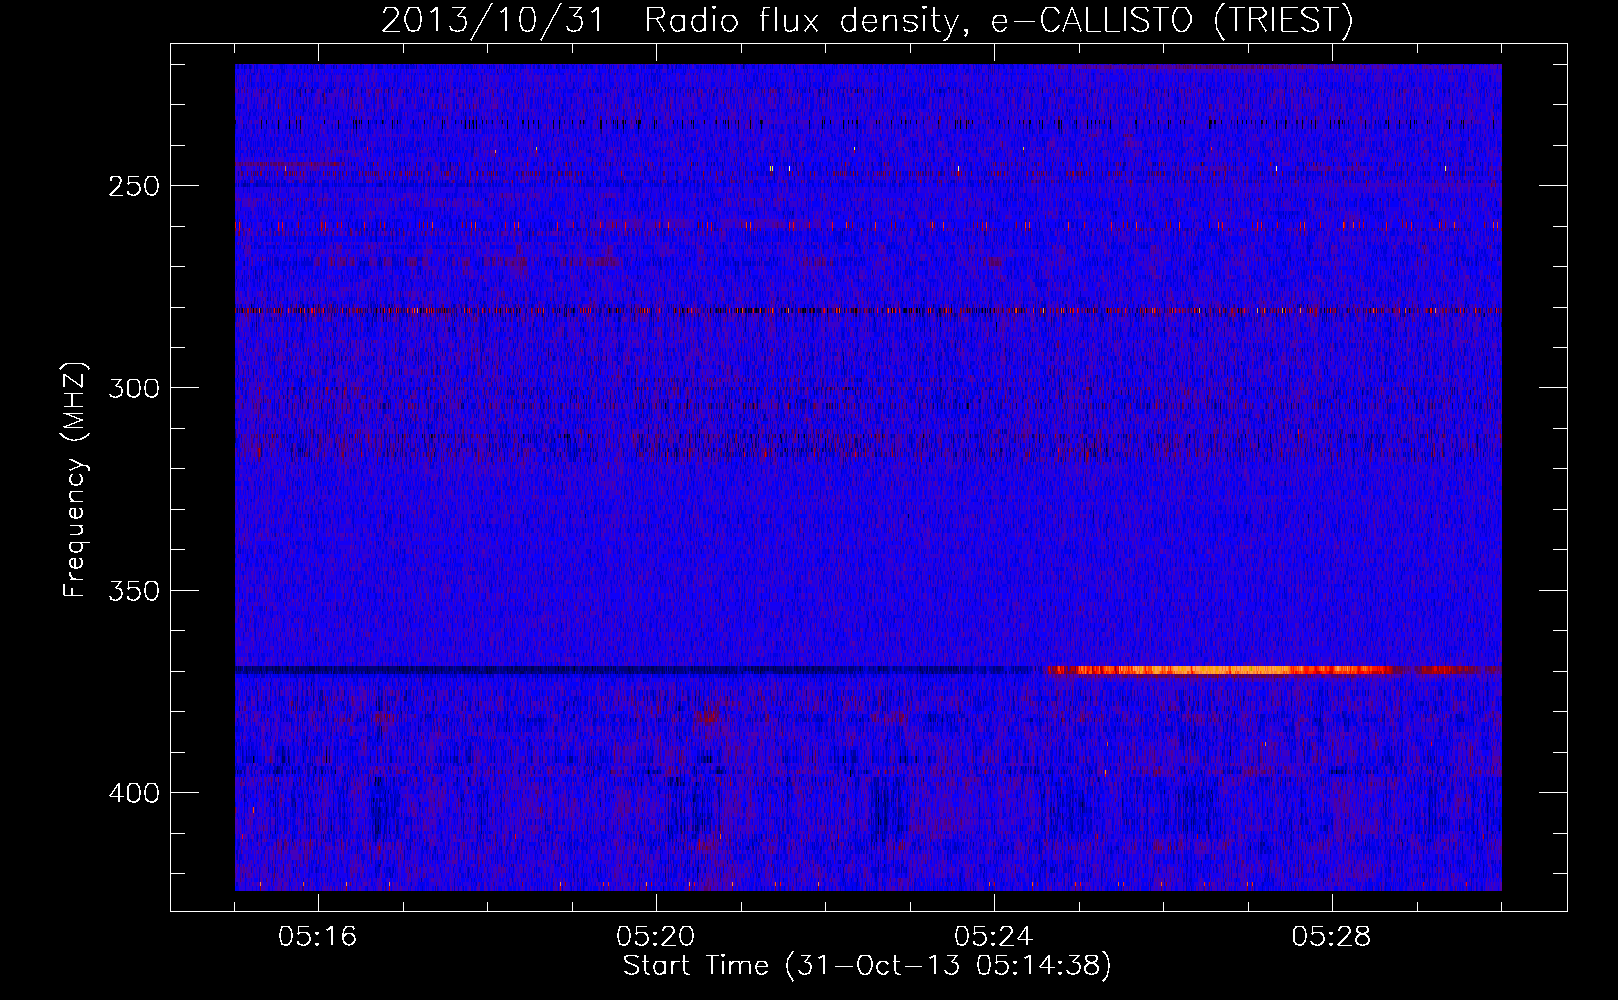
Task: Click the 05:28 time tick label
Action: coord(1331,936)
